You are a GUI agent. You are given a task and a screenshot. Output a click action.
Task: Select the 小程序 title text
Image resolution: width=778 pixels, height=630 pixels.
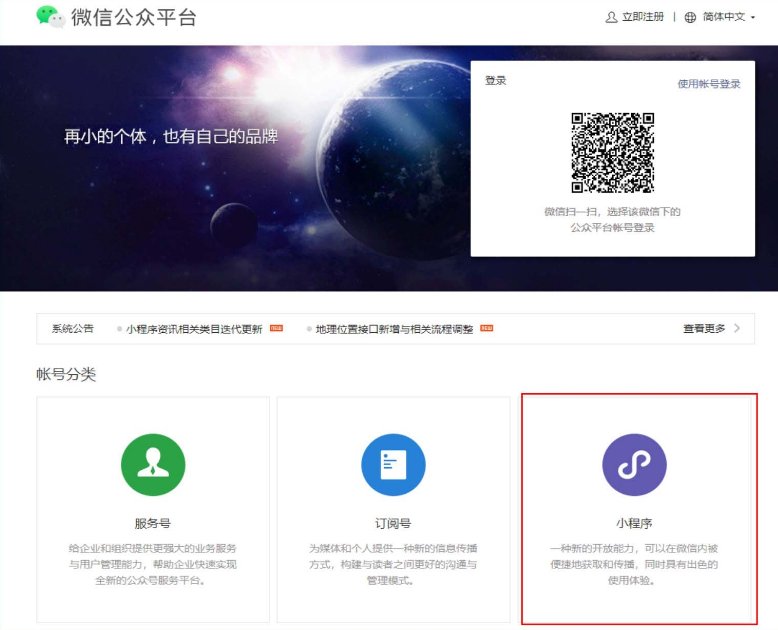tap(634, 523)
